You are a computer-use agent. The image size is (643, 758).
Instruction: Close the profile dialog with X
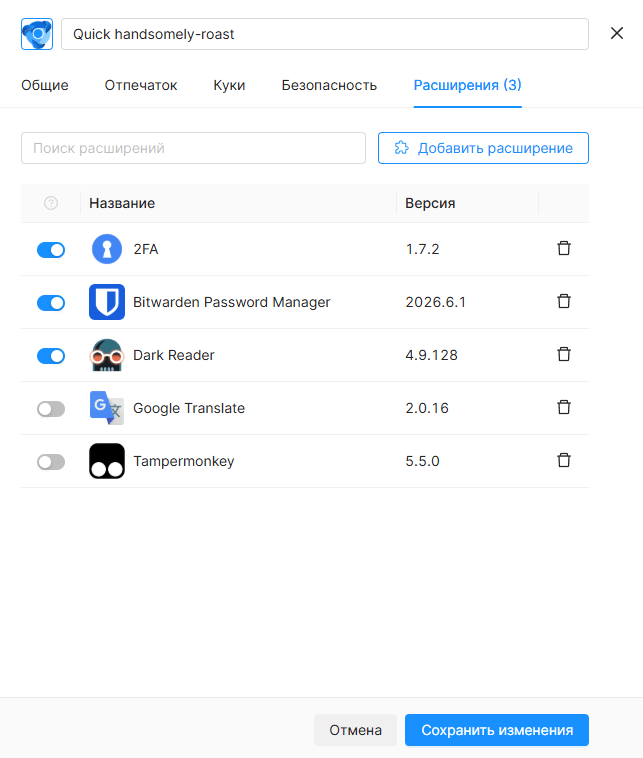(x=617, y=33)
